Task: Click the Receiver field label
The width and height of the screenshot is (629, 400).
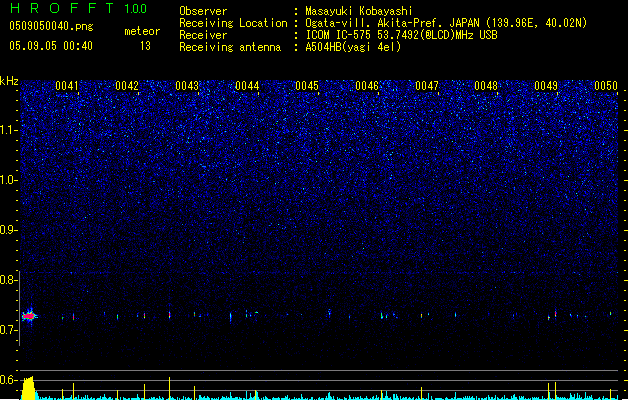Action: coord(203,35)
